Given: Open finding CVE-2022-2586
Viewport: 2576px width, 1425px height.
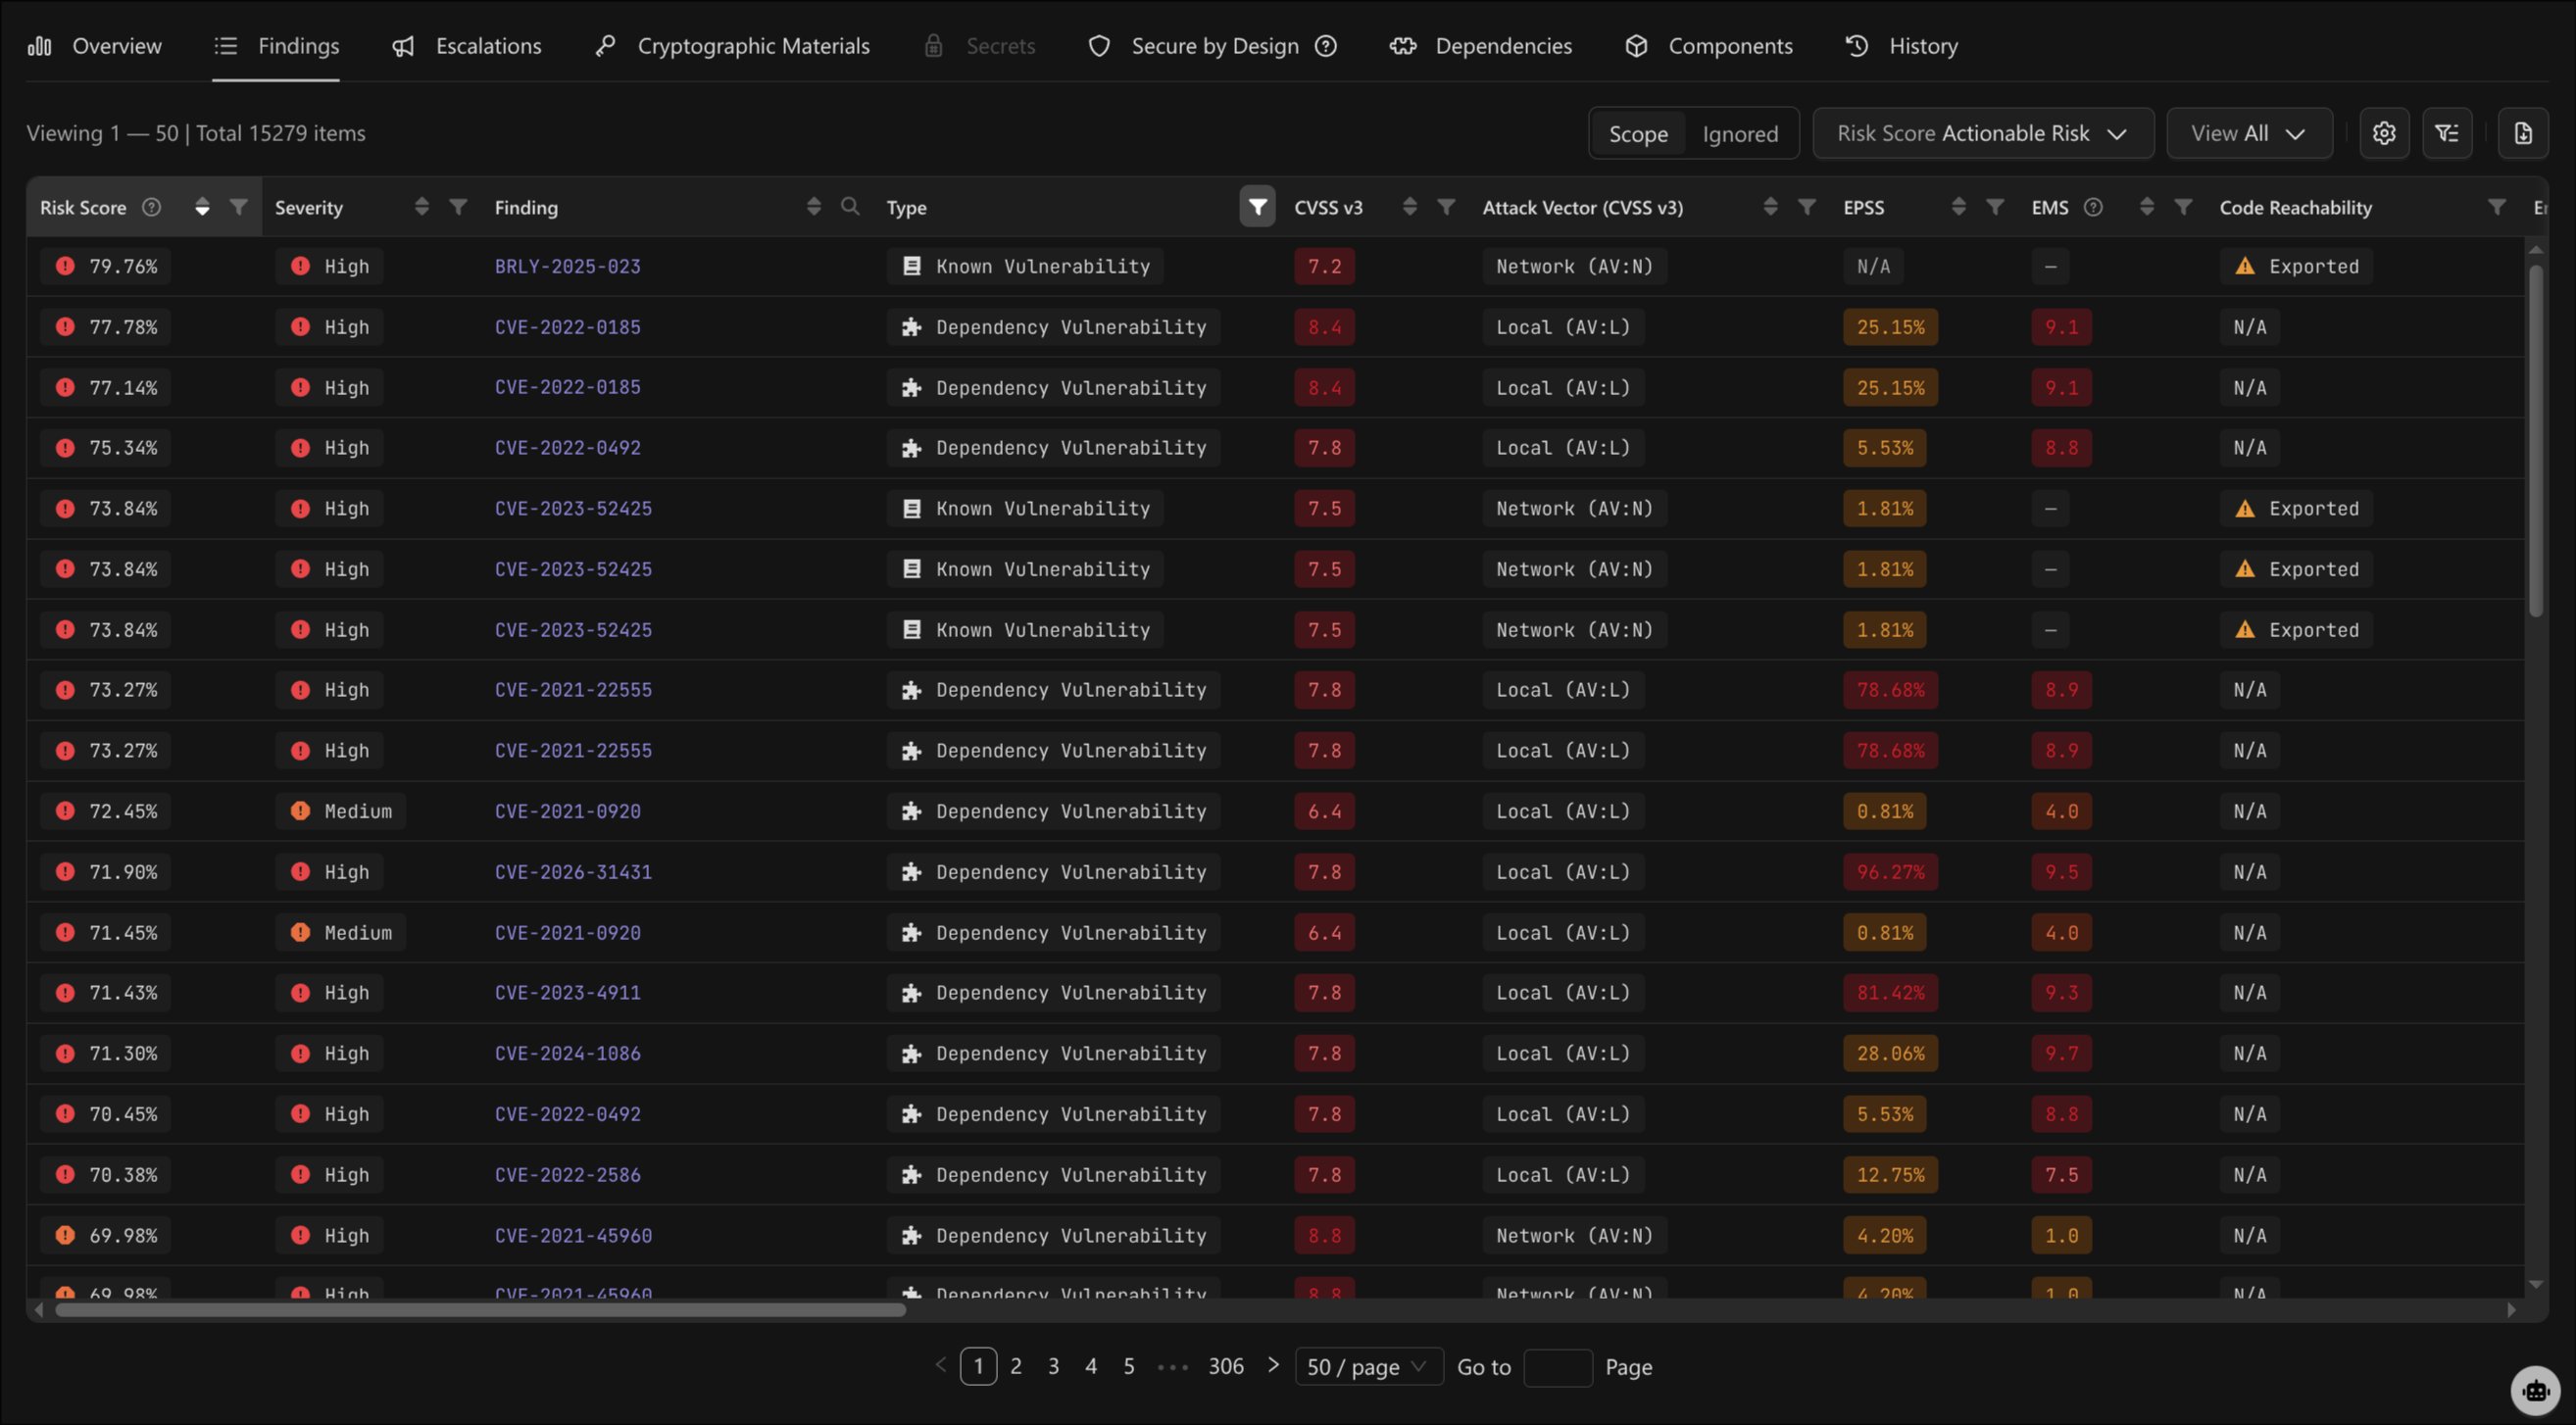Looking at the screenshot, I should coord(567,1175).
